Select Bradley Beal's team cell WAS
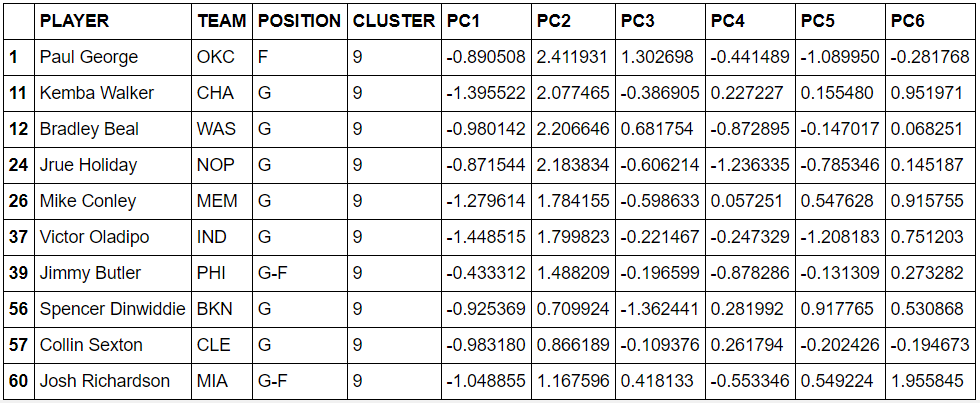 222,129
